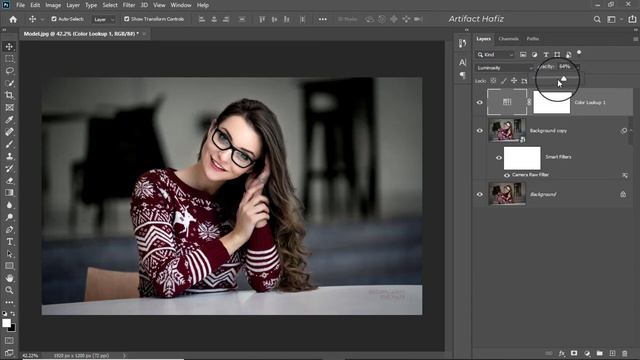
Task: Select the Move tool
Action: [9, 47]
